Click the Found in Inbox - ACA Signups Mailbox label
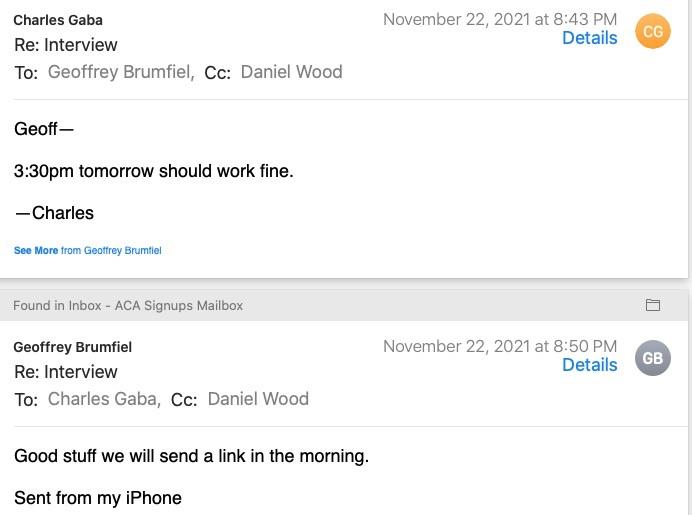The width and height of the screenshot is (692, 515). pyautogui.click(x=128, y=305)
